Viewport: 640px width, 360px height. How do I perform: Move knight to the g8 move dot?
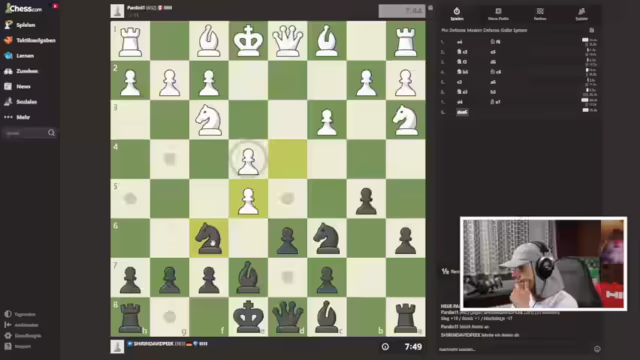(169, 317)
